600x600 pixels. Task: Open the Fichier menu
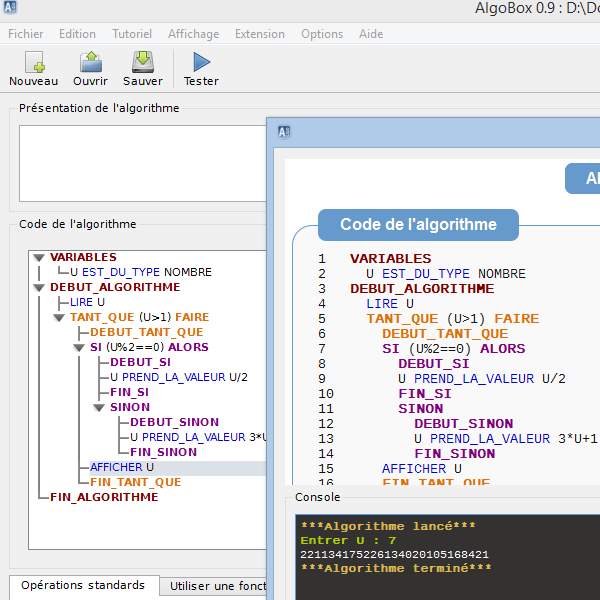pyautogui.click(x=25, y=34)
